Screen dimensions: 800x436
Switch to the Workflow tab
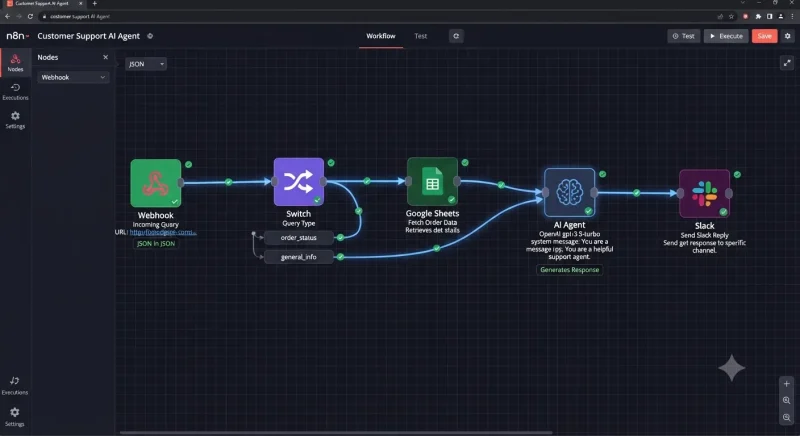(x=381, y=36)
